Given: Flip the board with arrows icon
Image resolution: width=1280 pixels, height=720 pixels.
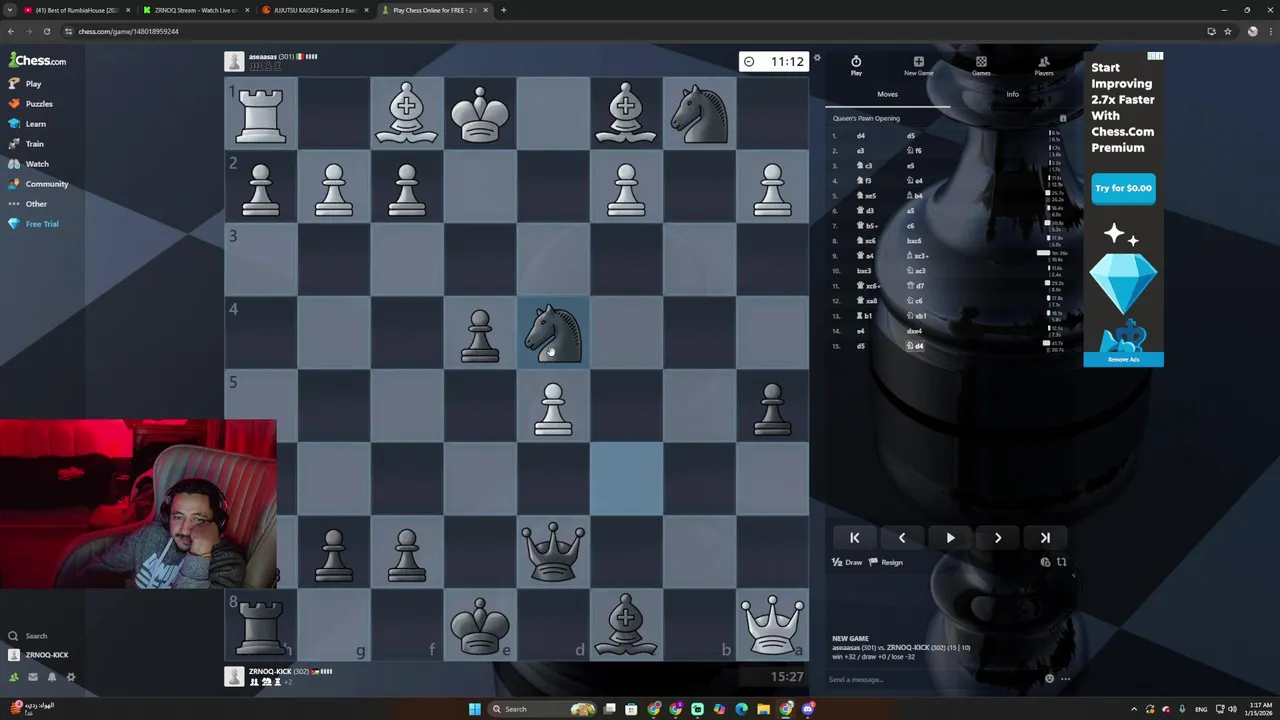Looking at the screenshot, I should tap(1062, 562).
